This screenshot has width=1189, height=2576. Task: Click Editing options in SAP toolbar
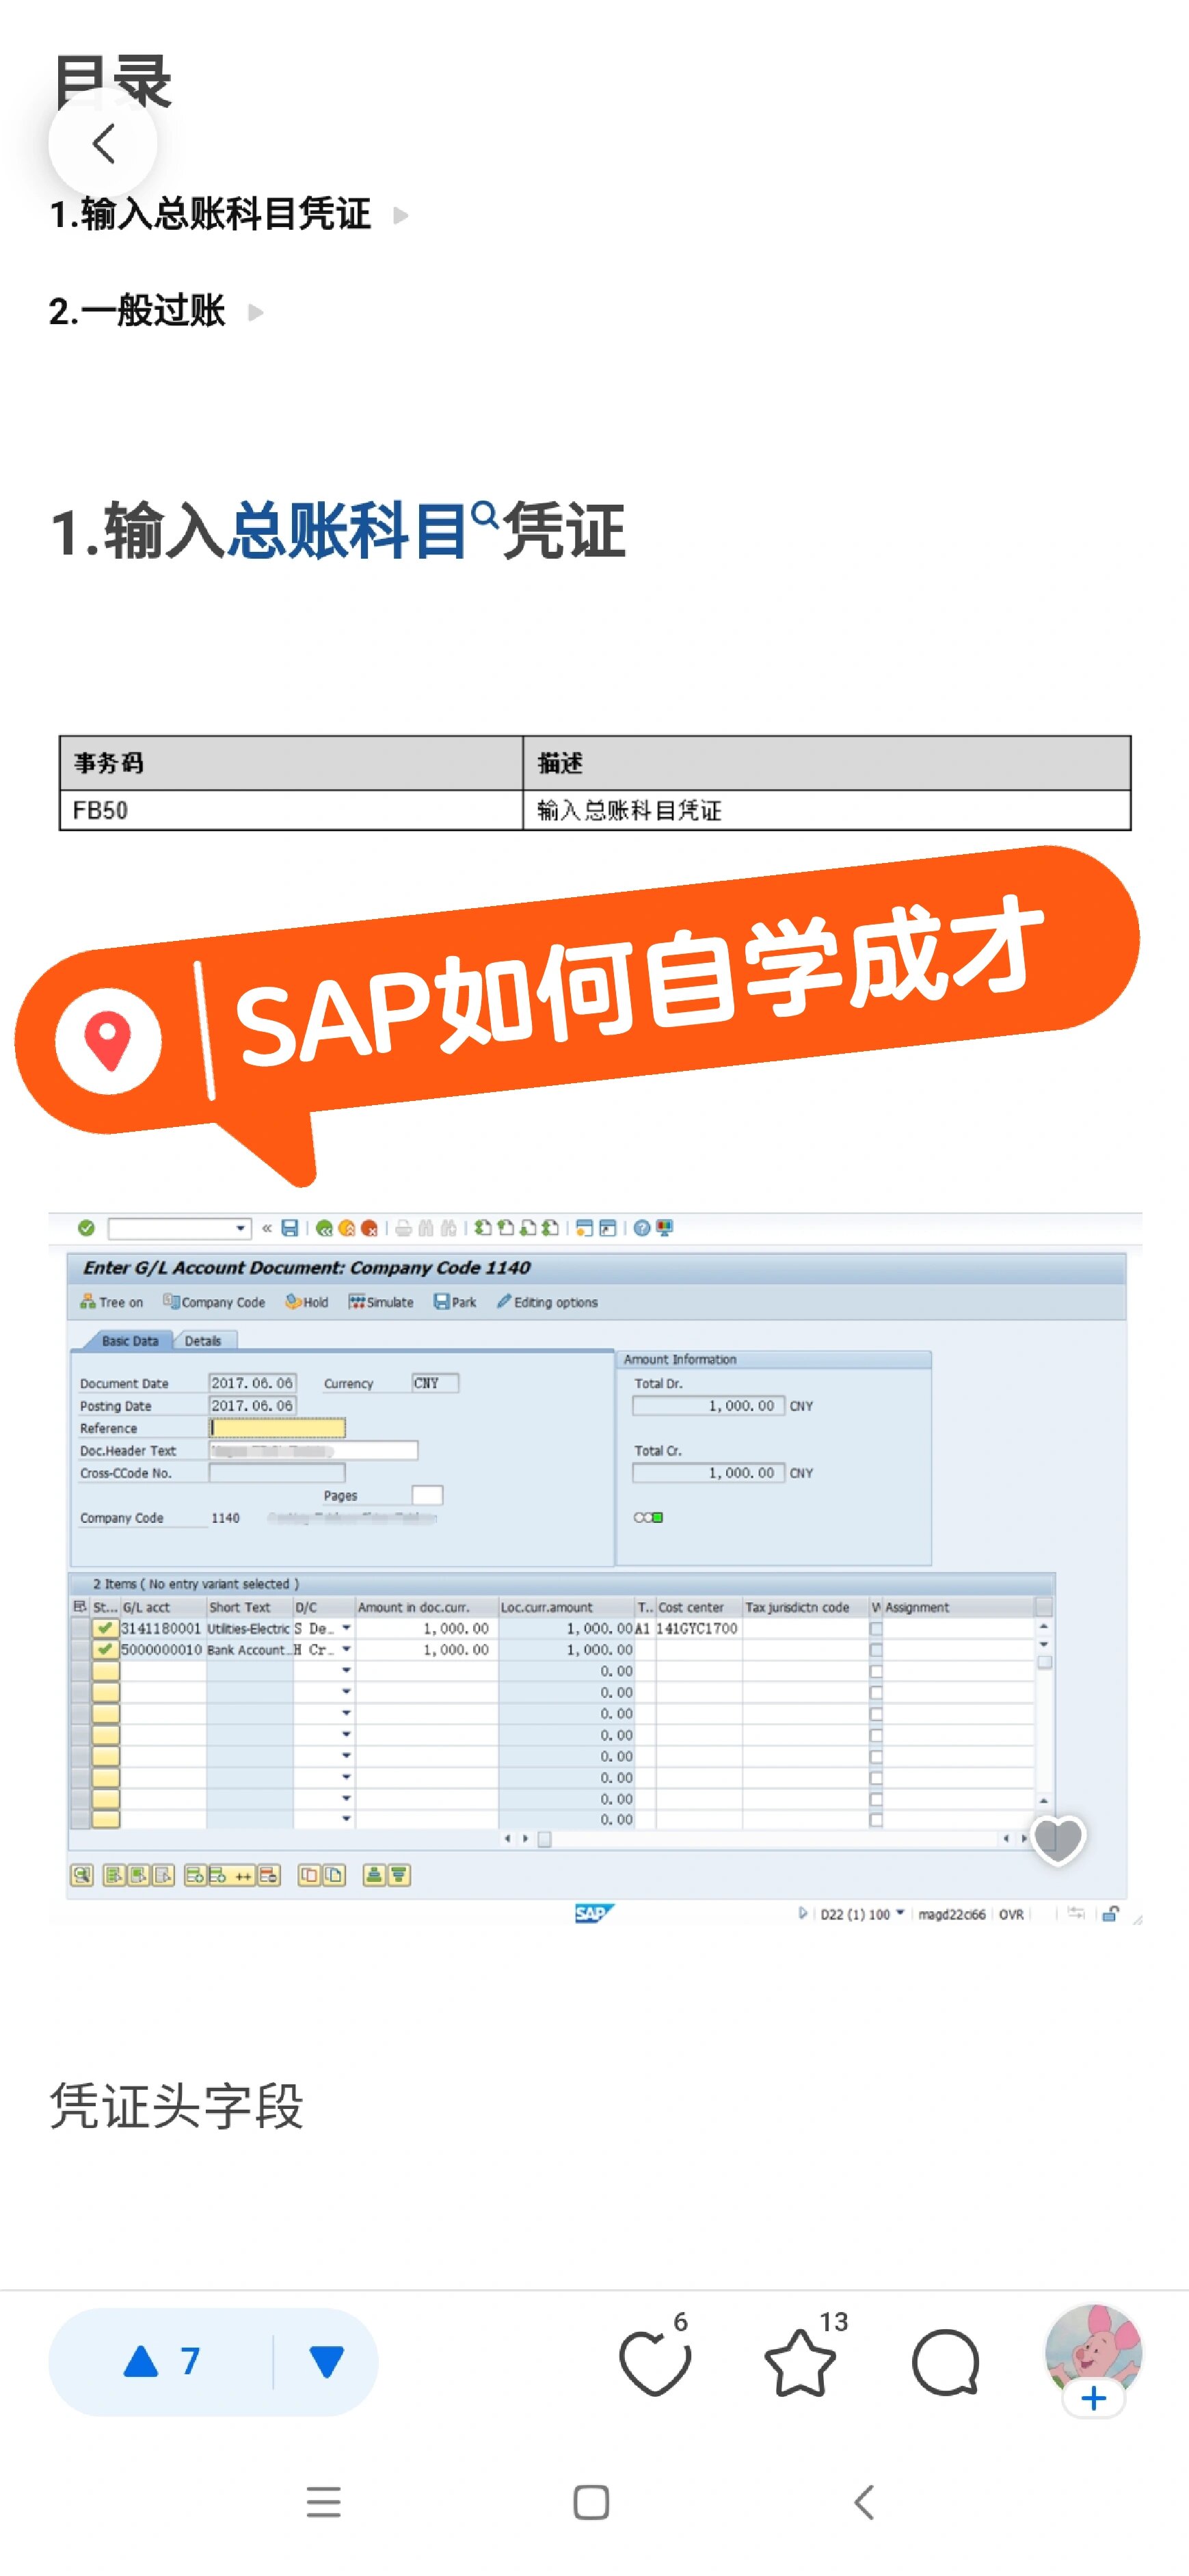tap(547, 1302)
